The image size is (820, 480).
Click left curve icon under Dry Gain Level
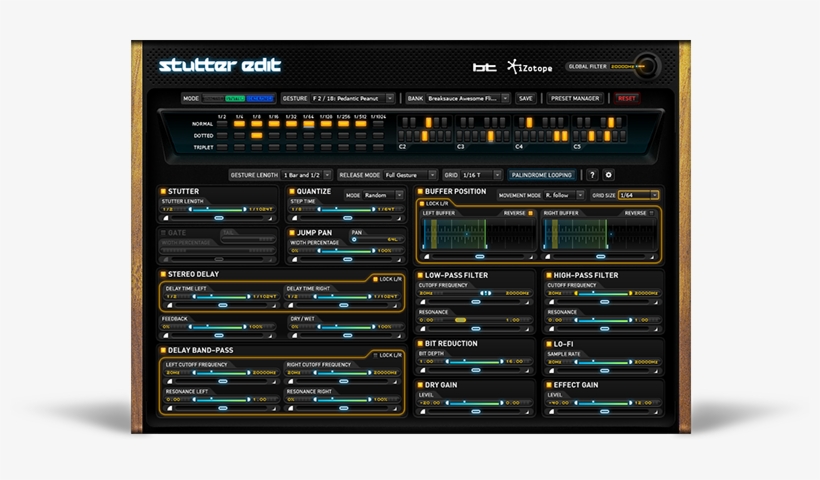pyautogui.click(x=423, y=412)
